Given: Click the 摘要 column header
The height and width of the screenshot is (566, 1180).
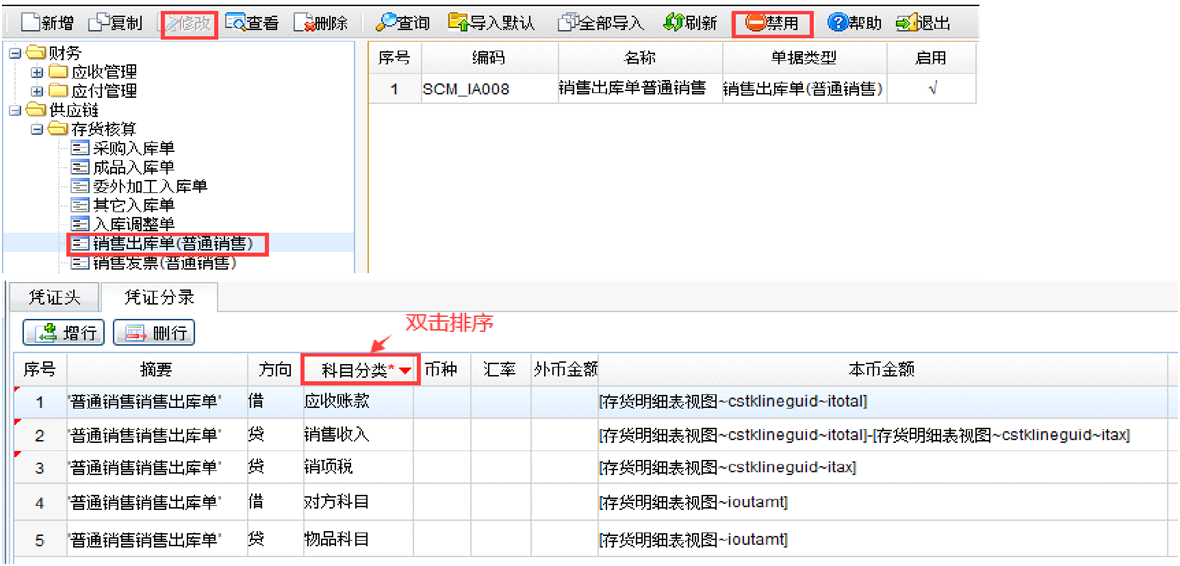Looking at the screenshot, I should [156, 370].
